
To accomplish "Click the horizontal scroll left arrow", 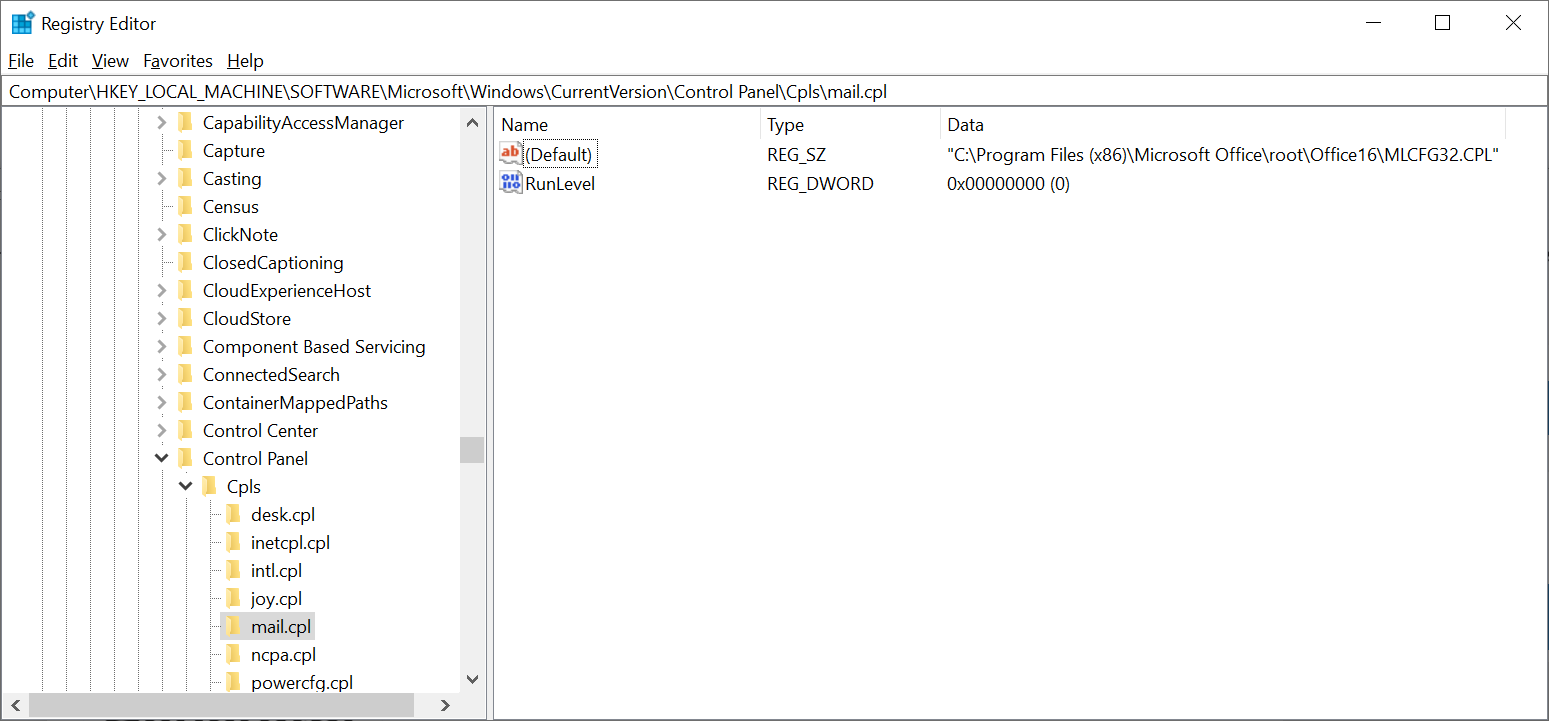I will point(16,705).
